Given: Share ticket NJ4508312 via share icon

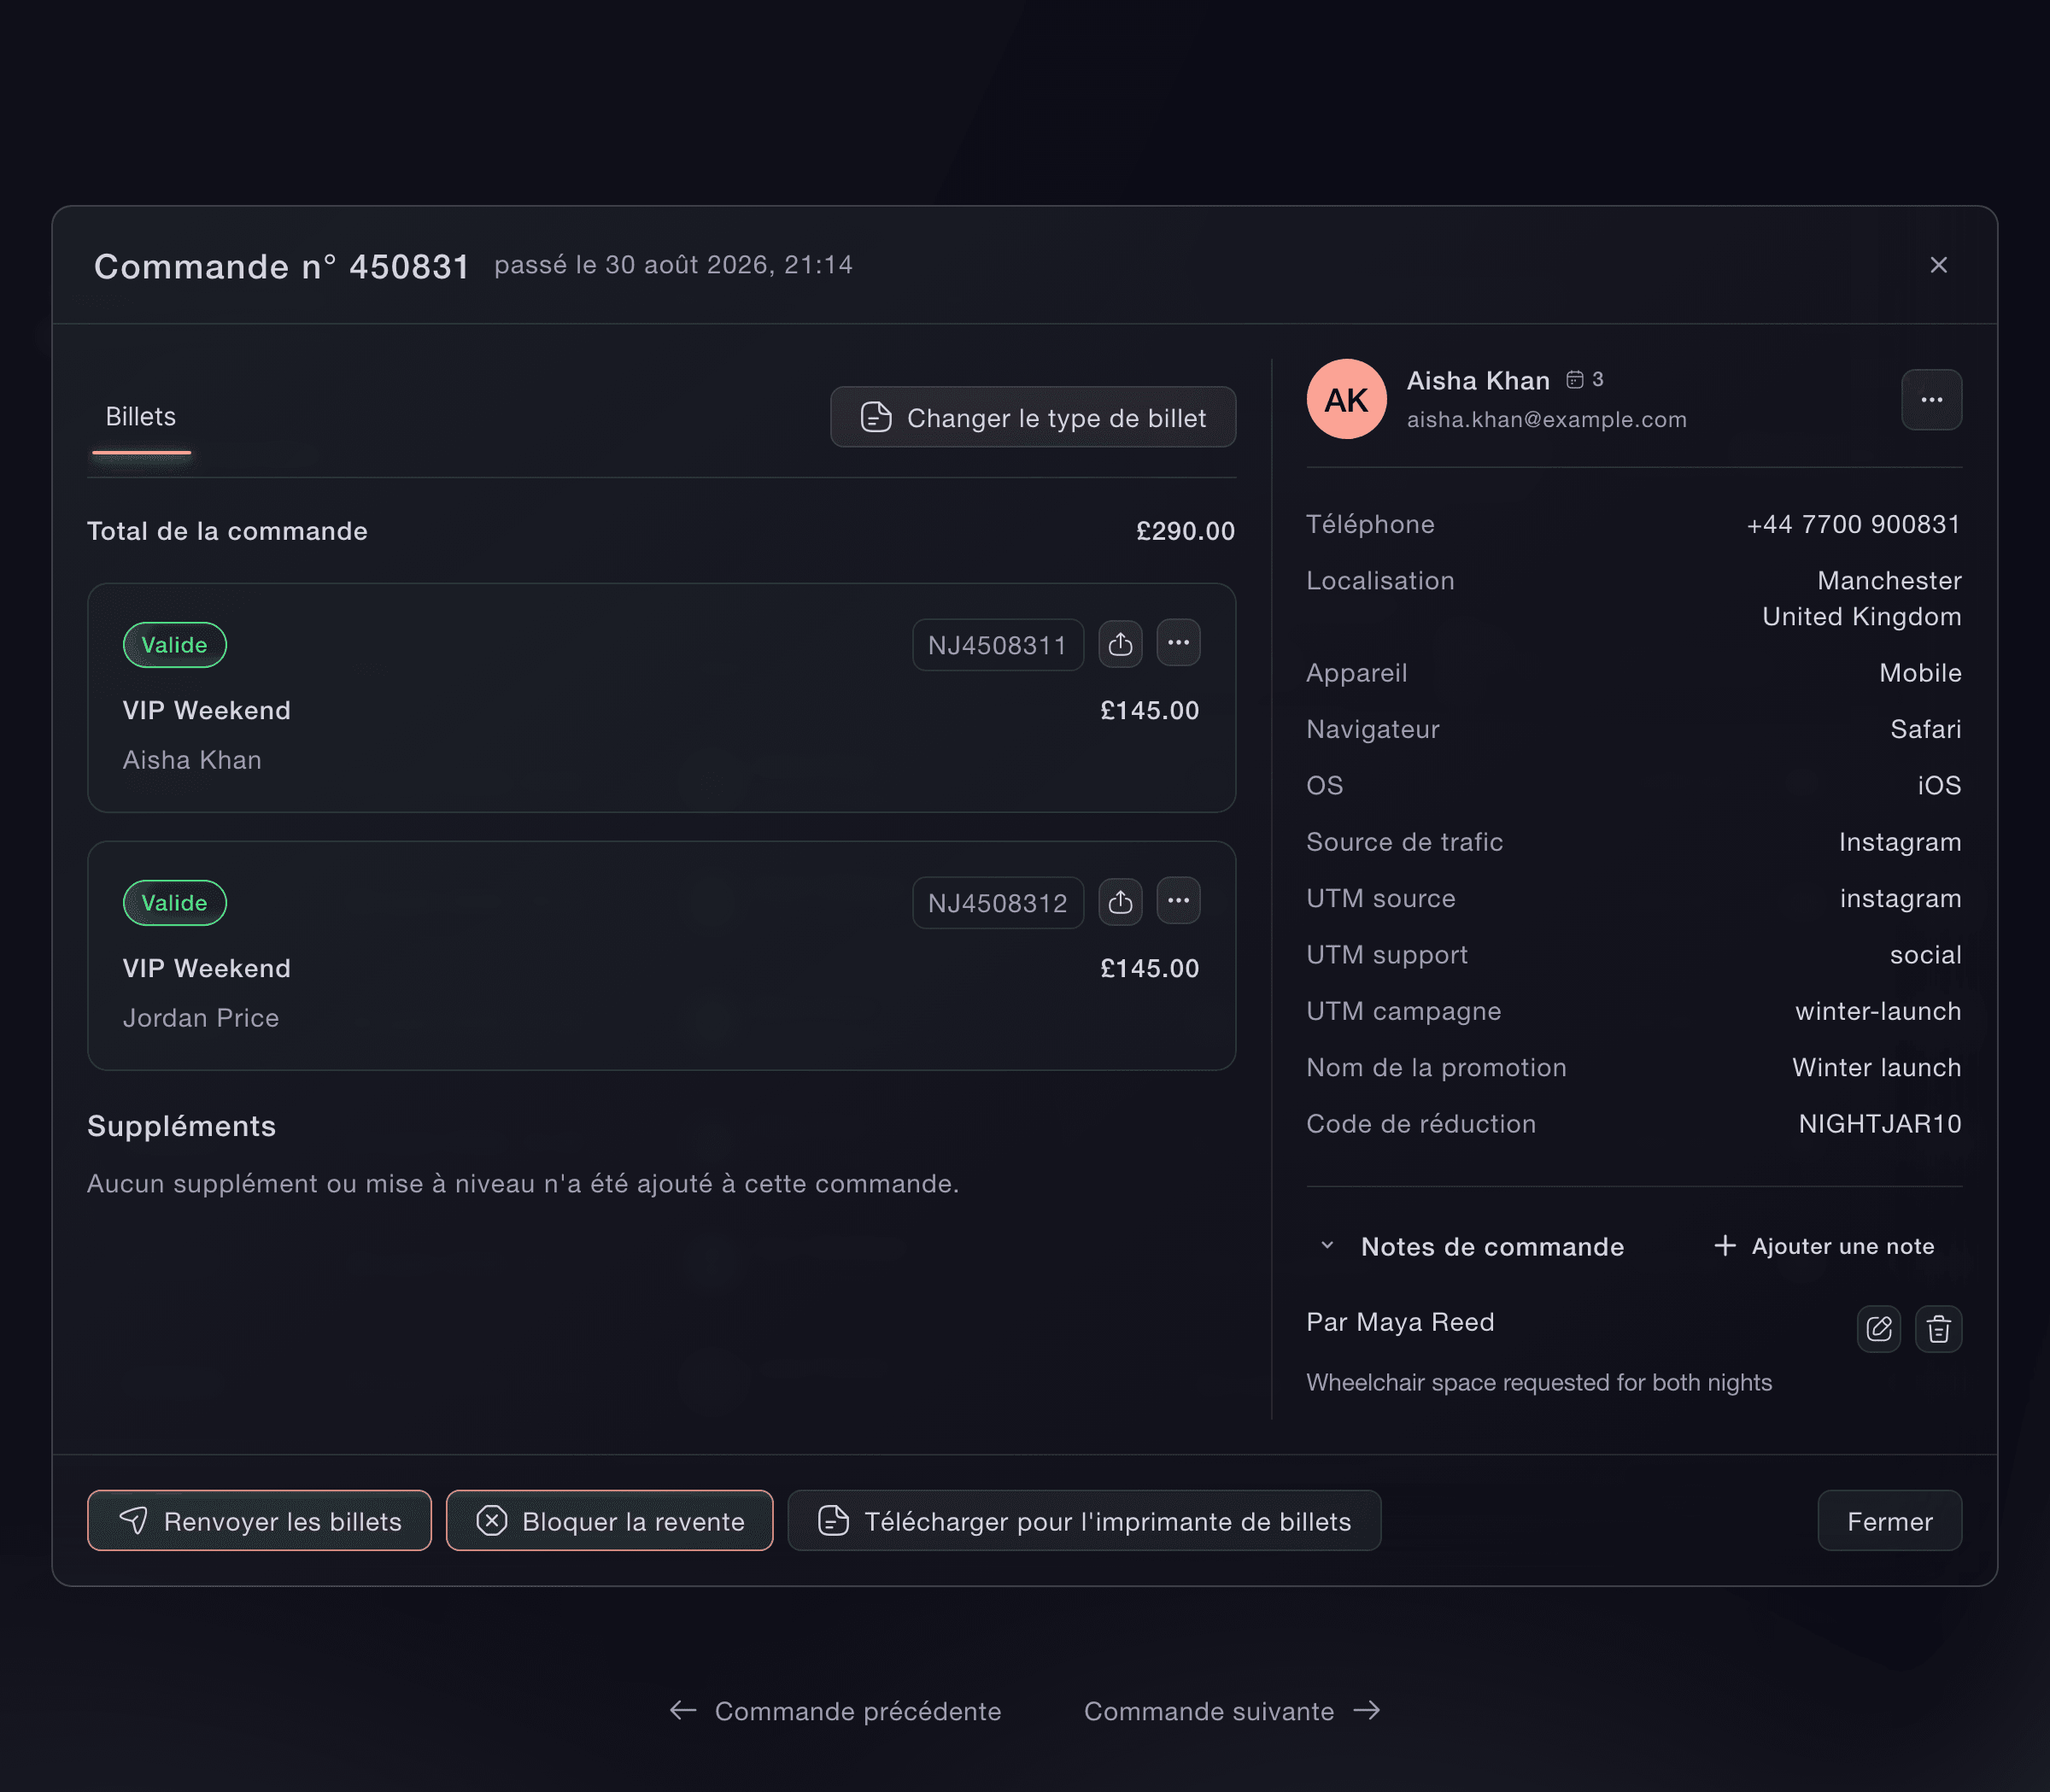Looking at the screenshot, I should tap(1120, 902).
